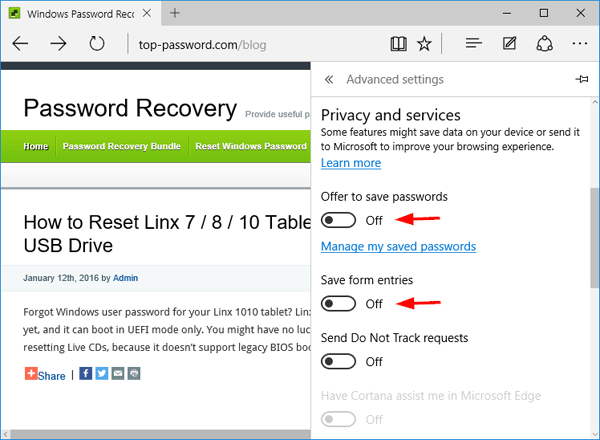Click the 'January 12th, 2016 by' date text
The width and height of the screenshot is (600, 440).
point(67,278)
